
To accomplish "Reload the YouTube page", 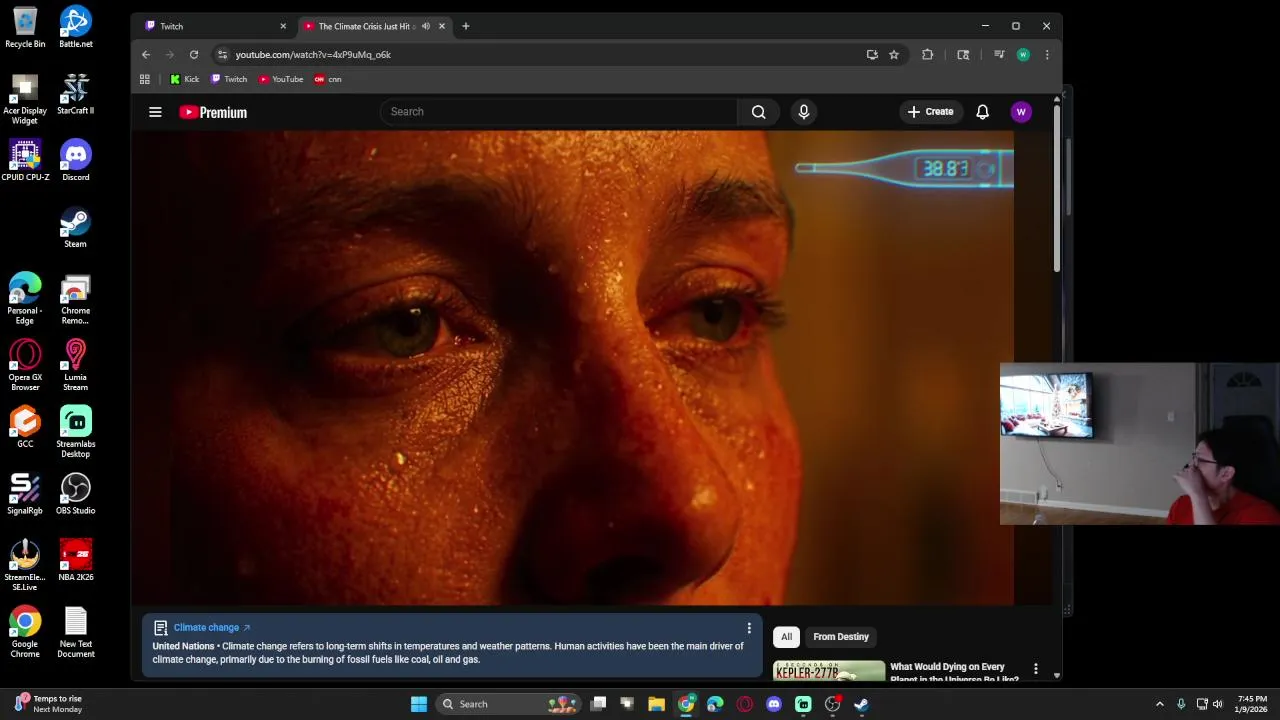I will pos(194,55).
